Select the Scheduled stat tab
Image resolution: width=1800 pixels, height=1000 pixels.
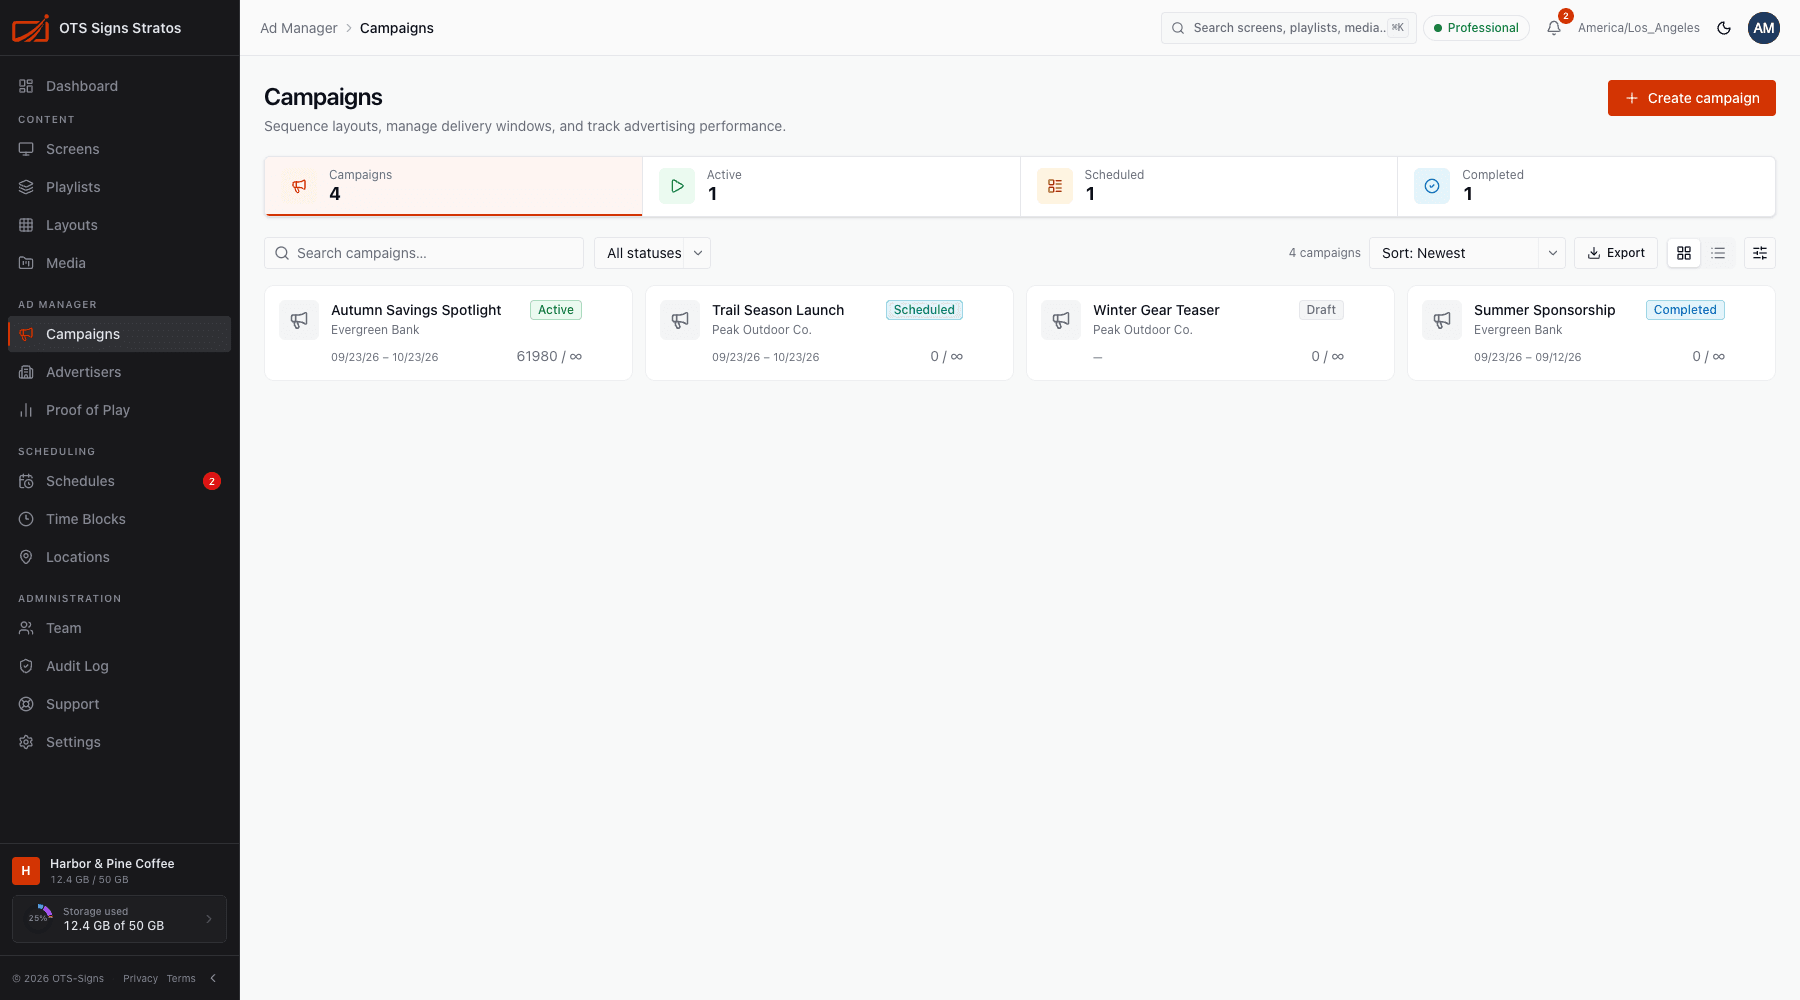tap(1209, 186)
